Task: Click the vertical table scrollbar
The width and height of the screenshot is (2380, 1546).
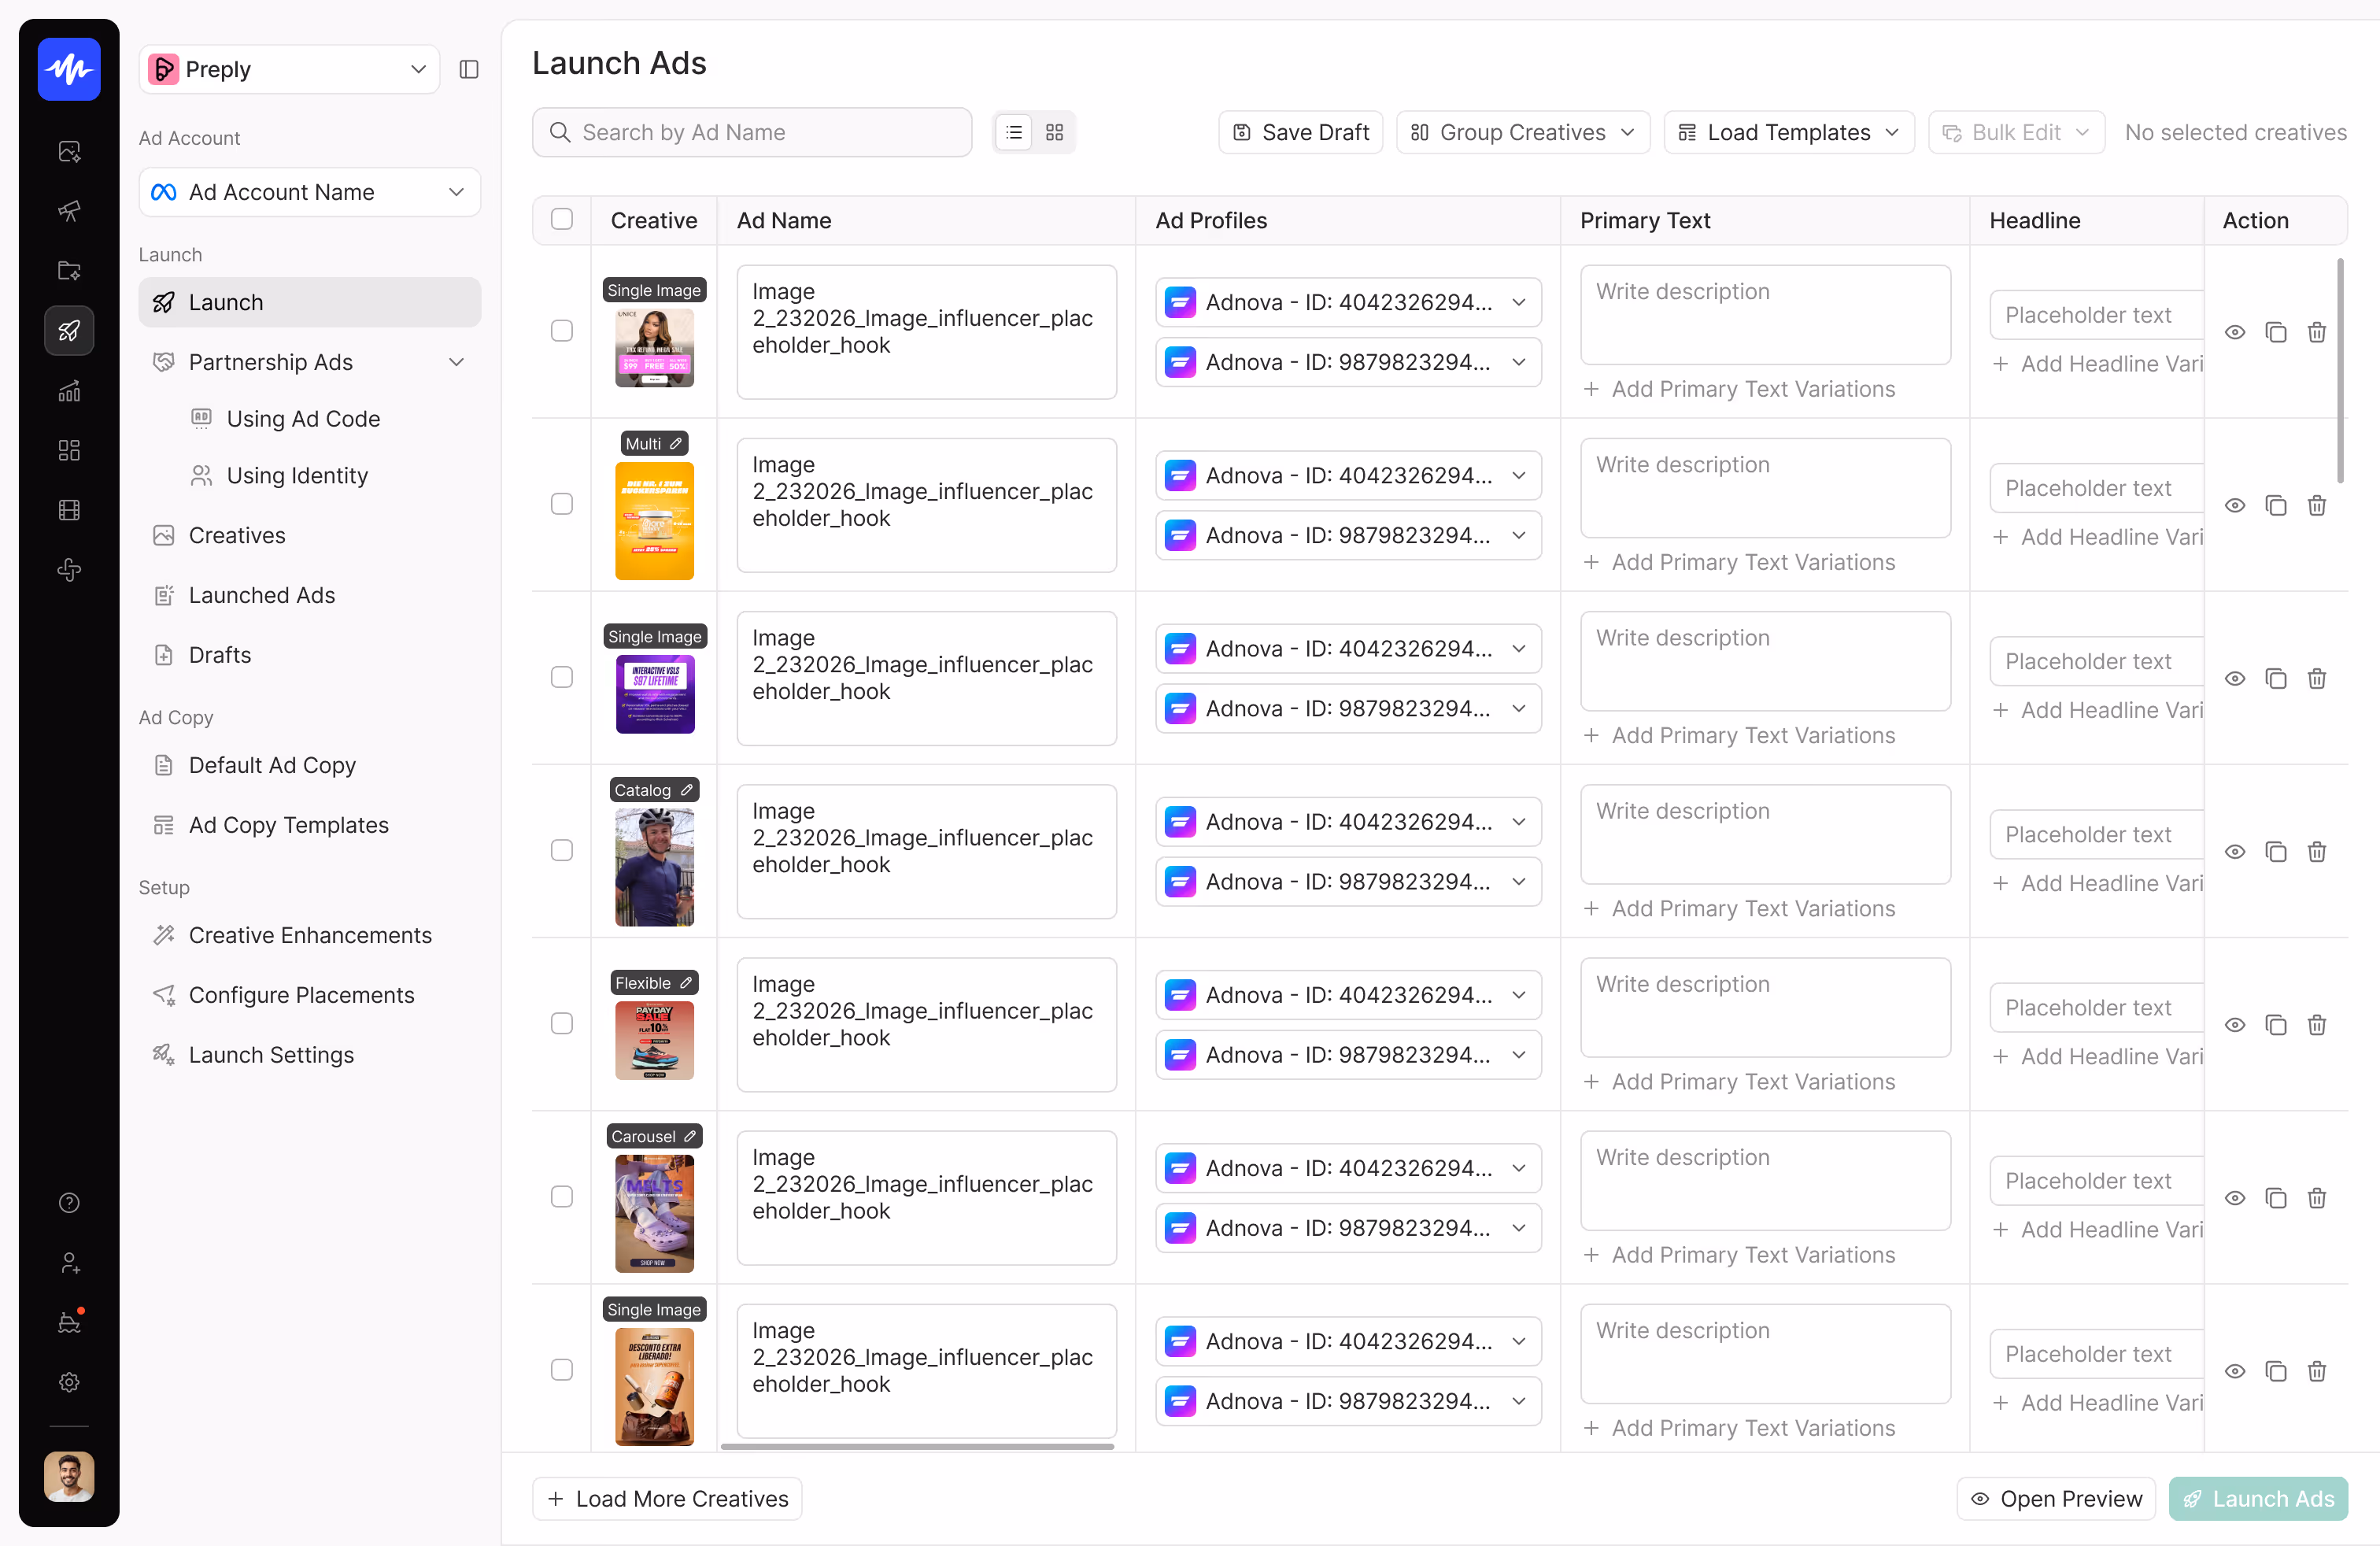Action: pos(2340,370)
